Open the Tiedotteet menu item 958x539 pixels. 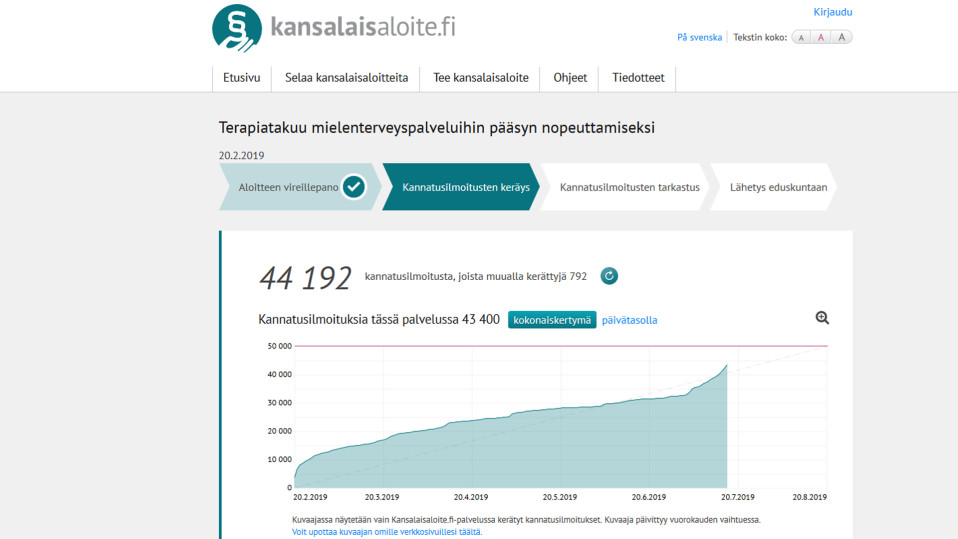638,78
